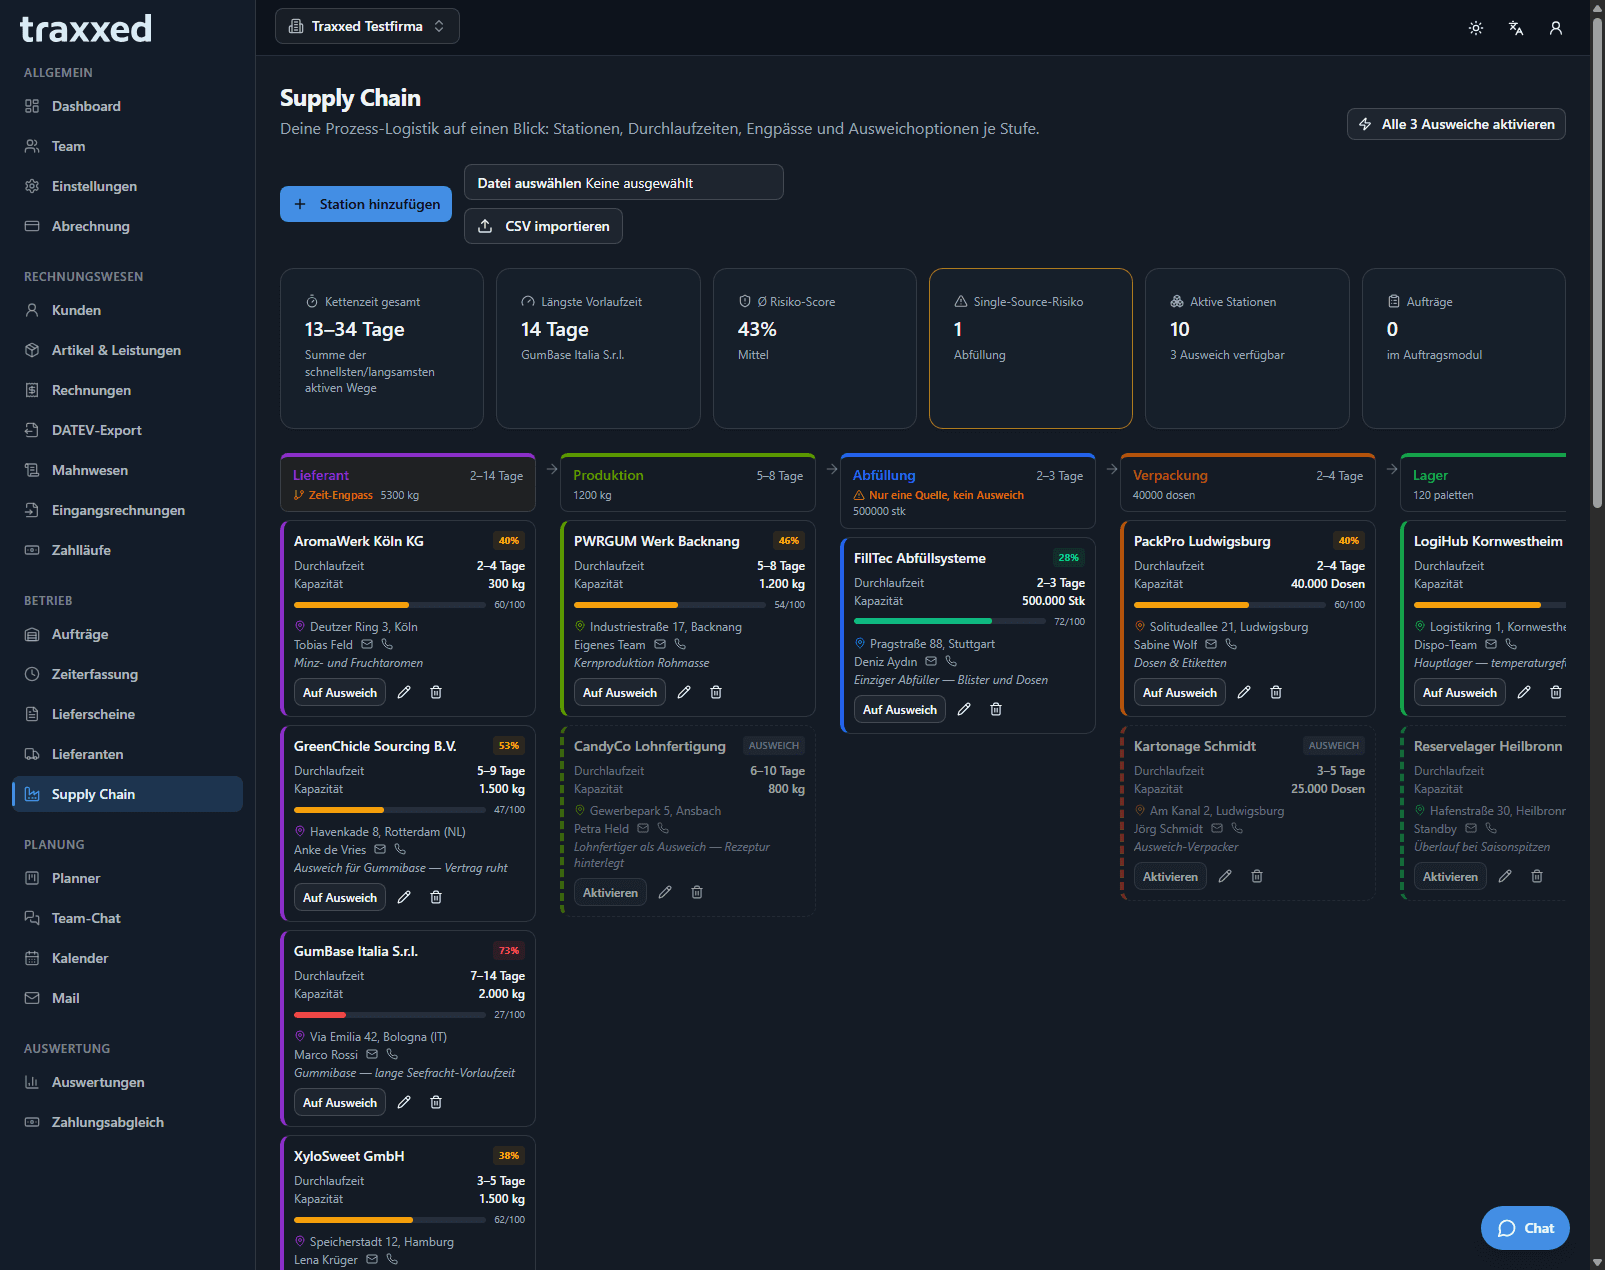Go to Lieferanten in the sidebar
1605x1270 pixels.
pos(127,754)
